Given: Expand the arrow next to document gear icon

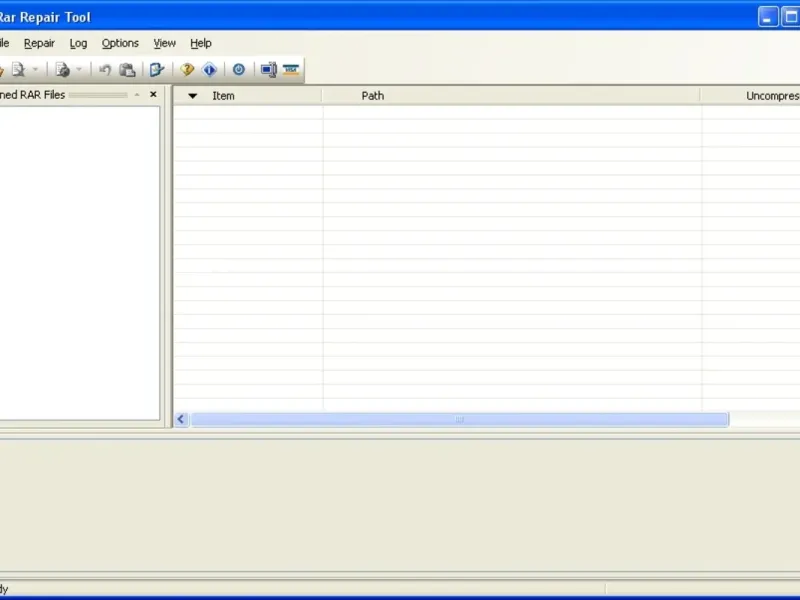Looking at the screenshot, I should (79, 69).
